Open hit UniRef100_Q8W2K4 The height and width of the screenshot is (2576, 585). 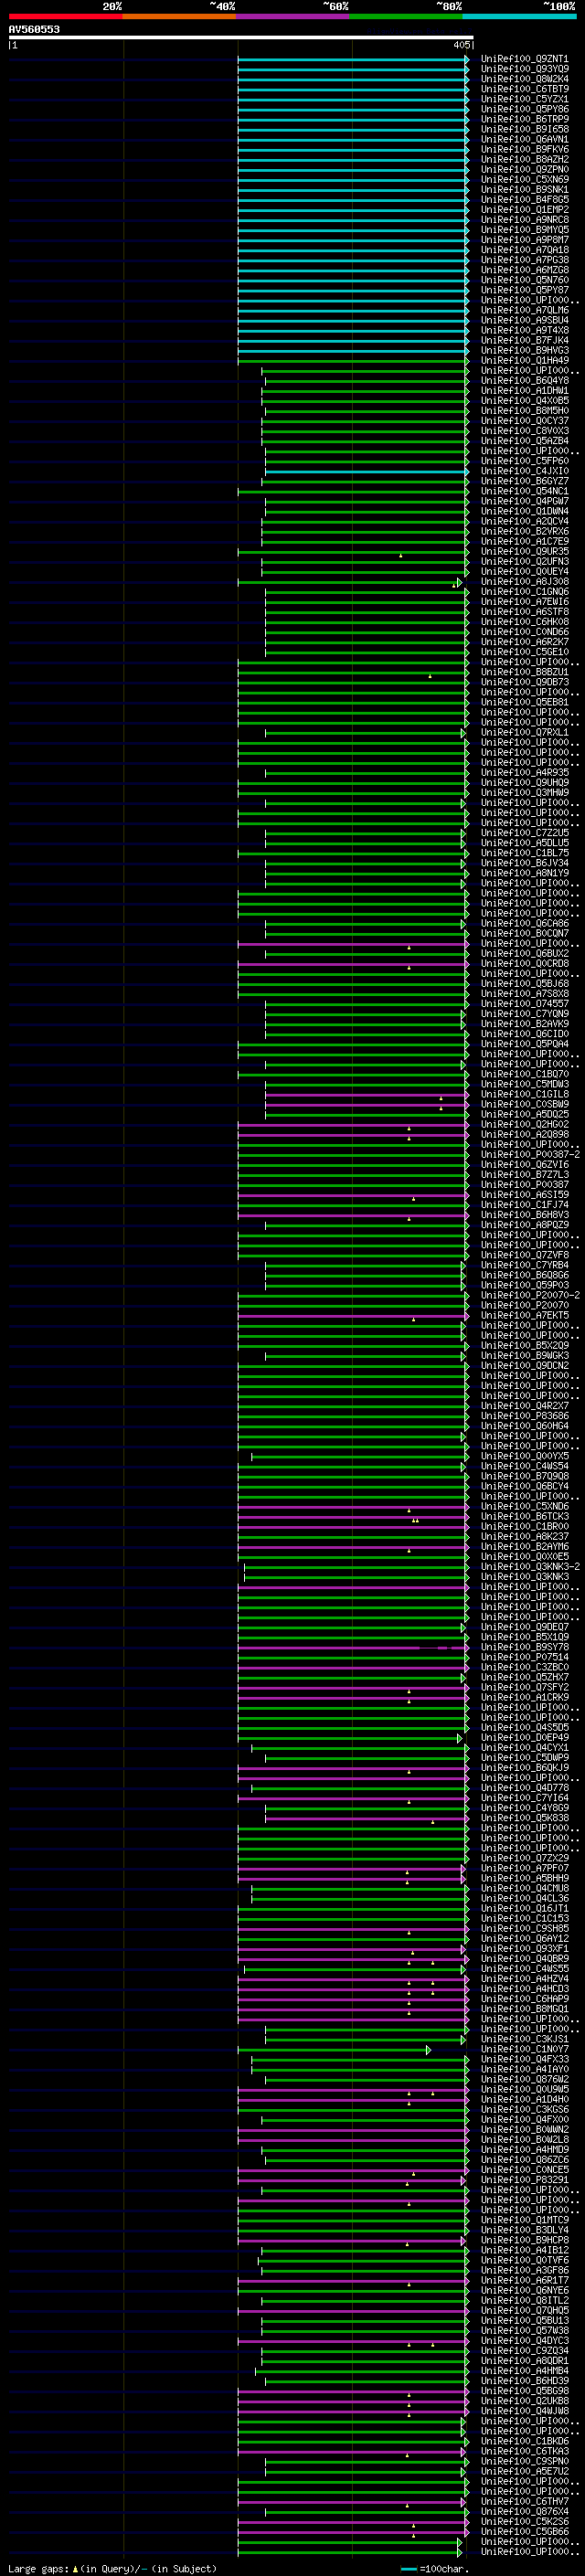(524, 79)
